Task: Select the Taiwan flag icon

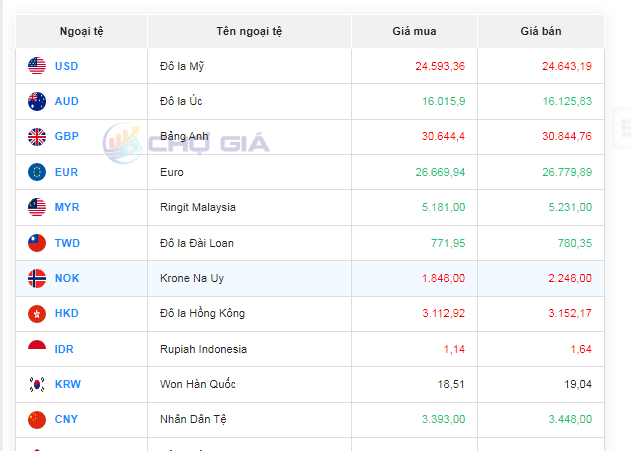Action: [x=37, y=243]
